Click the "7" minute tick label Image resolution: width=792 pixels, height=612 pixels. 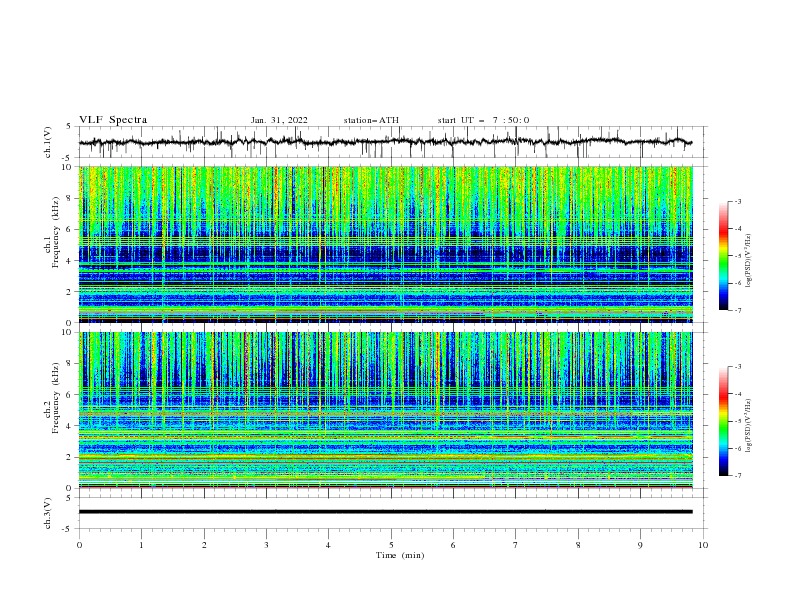pos(516,545)
